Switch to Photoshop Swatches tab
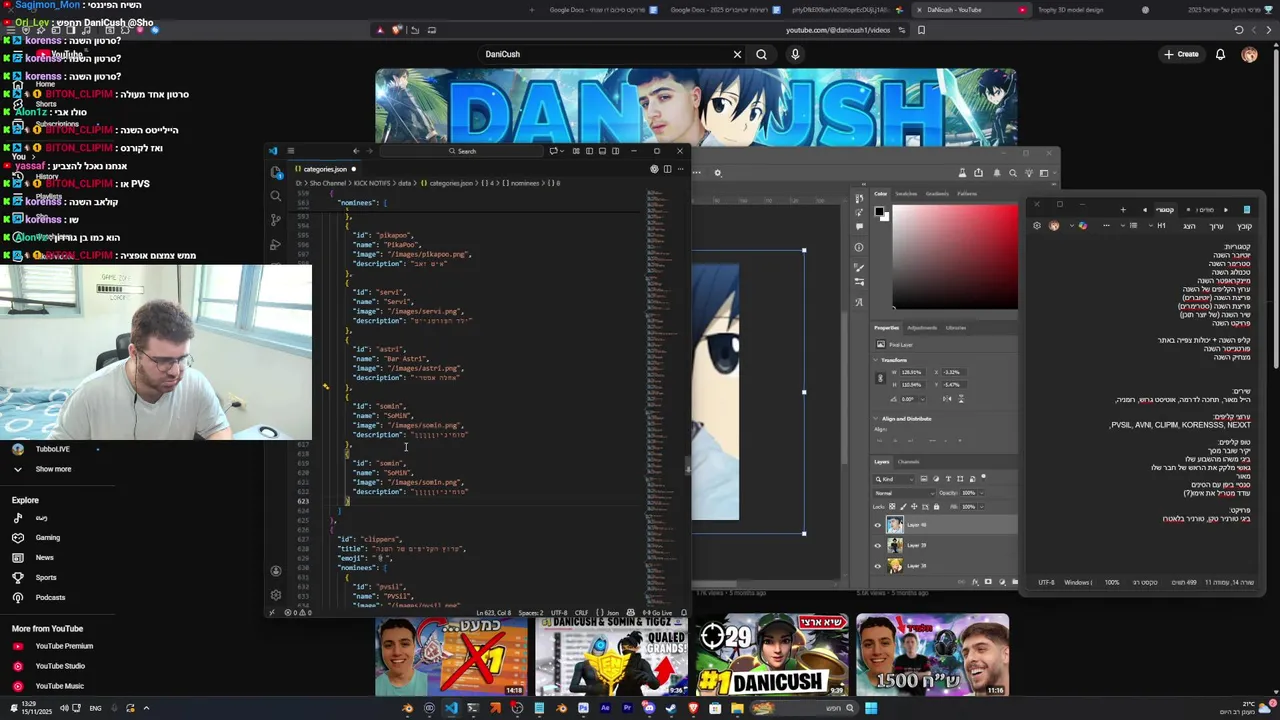This screenshot has width=1280, height=720. point(906,194)
